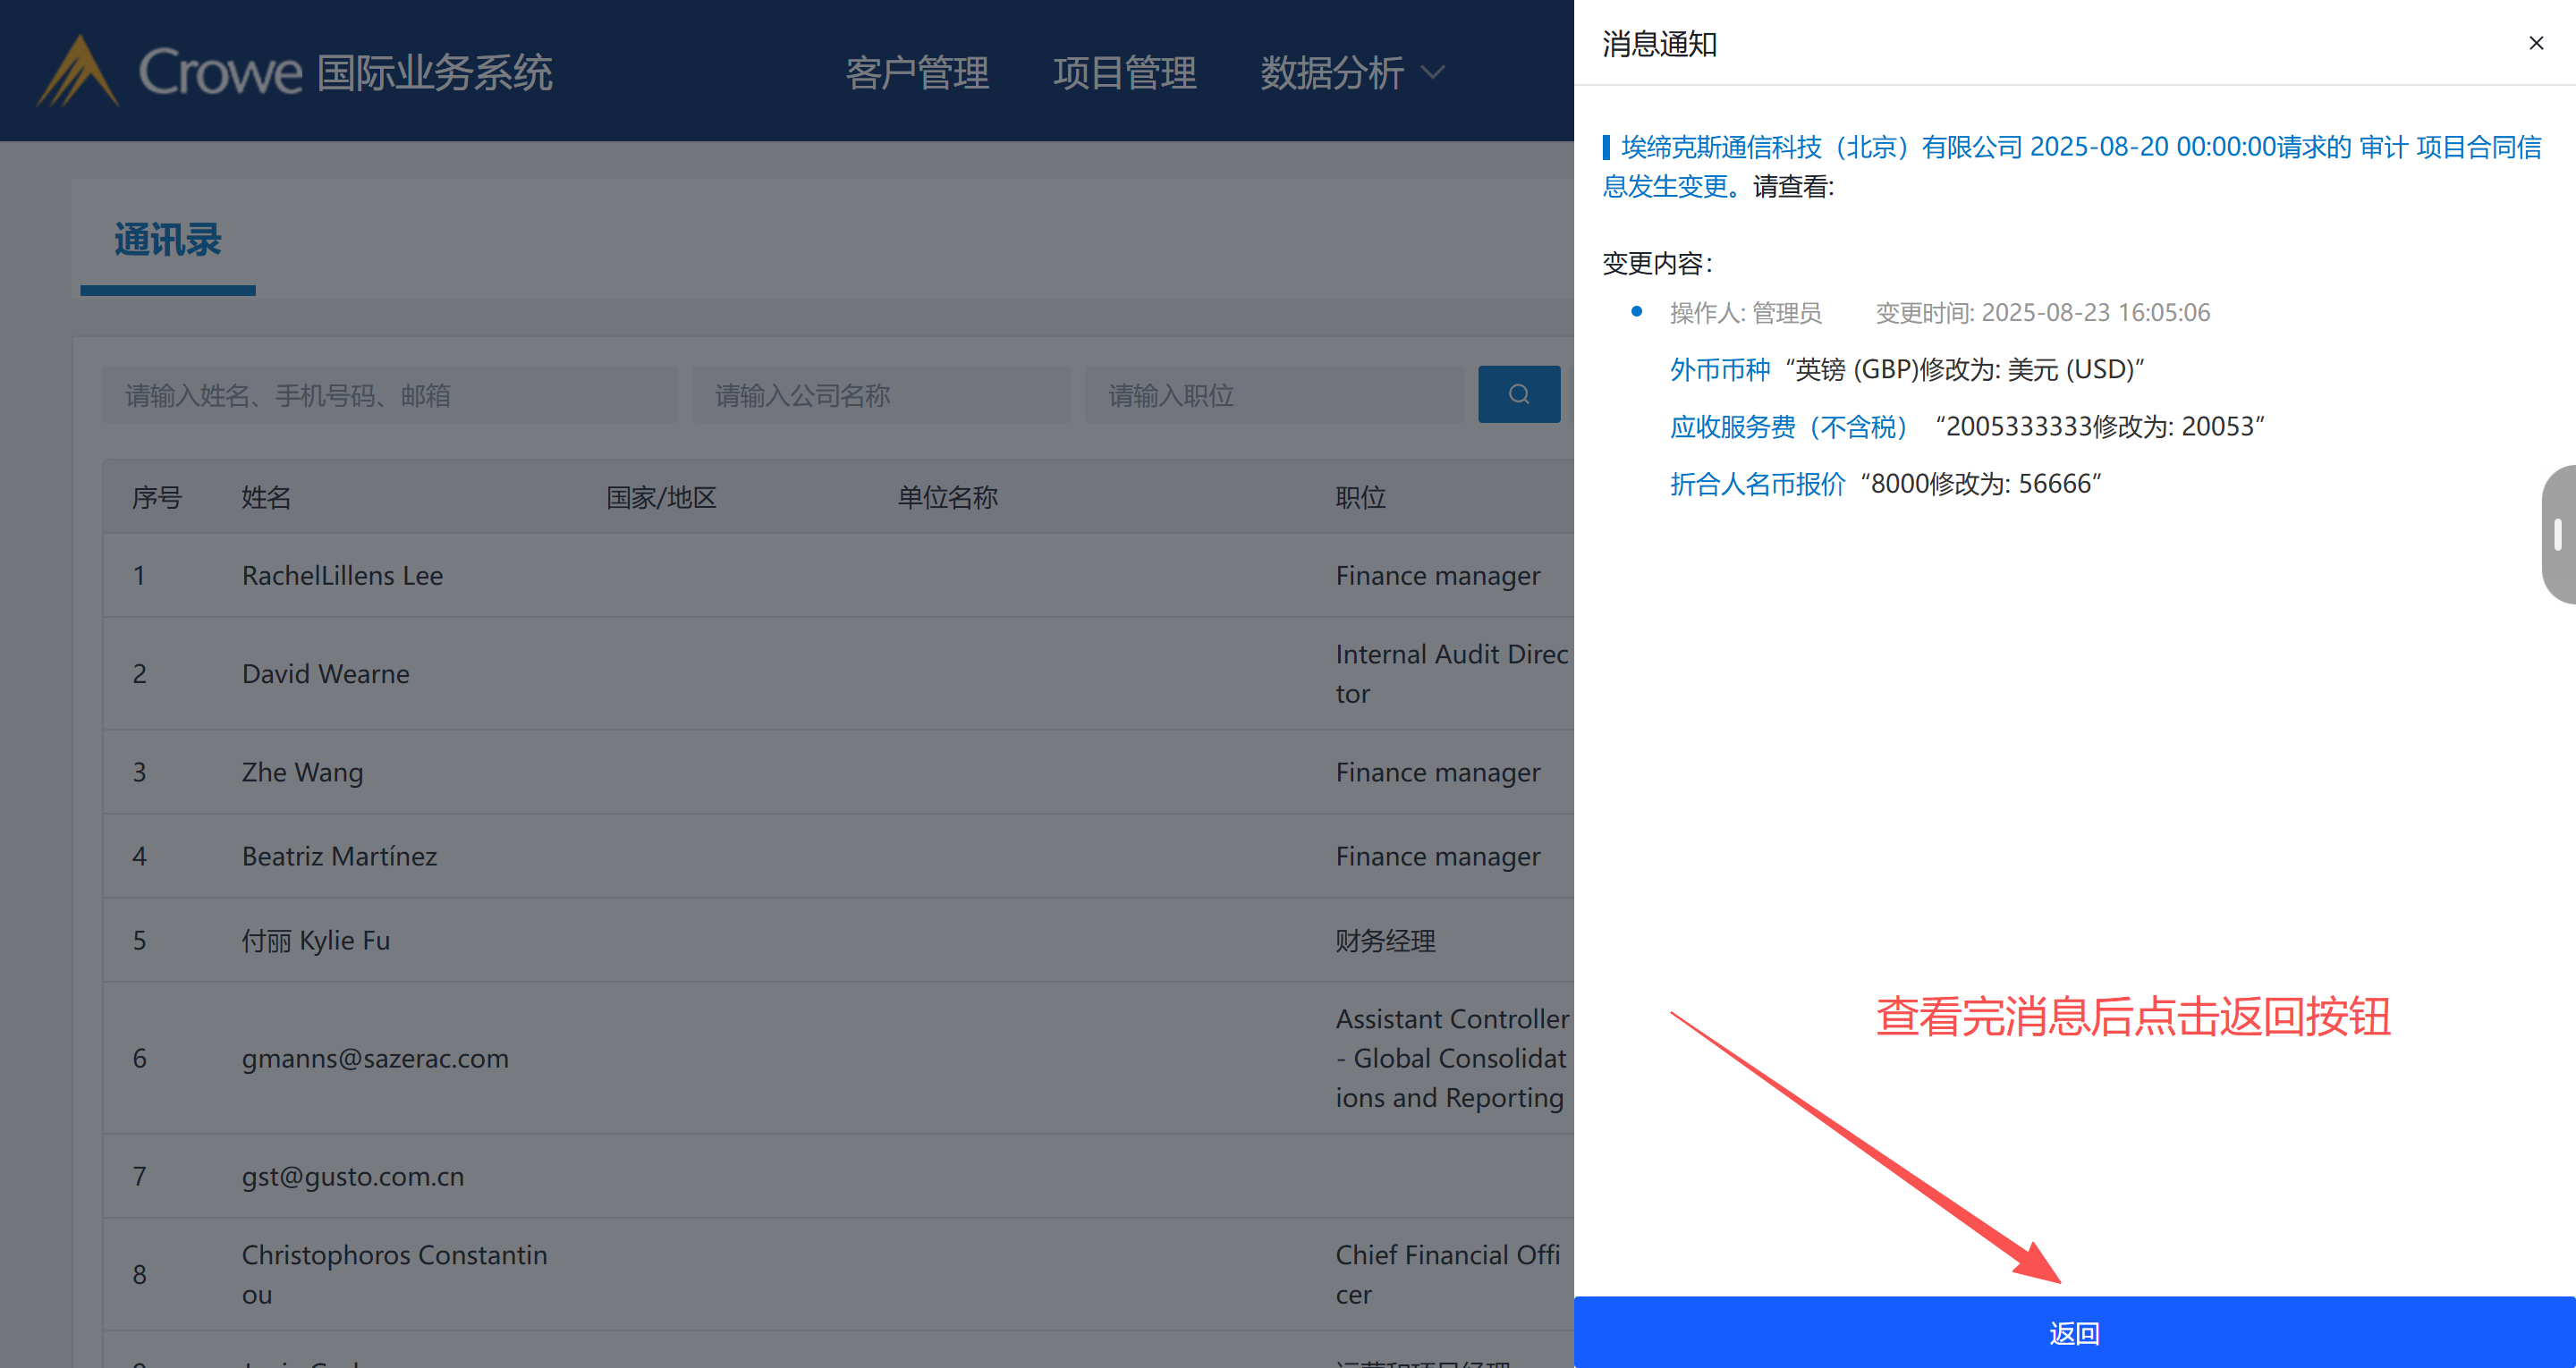Select the David Wearne contact row
2576x1368 pixels.
(x=326, y=674)
